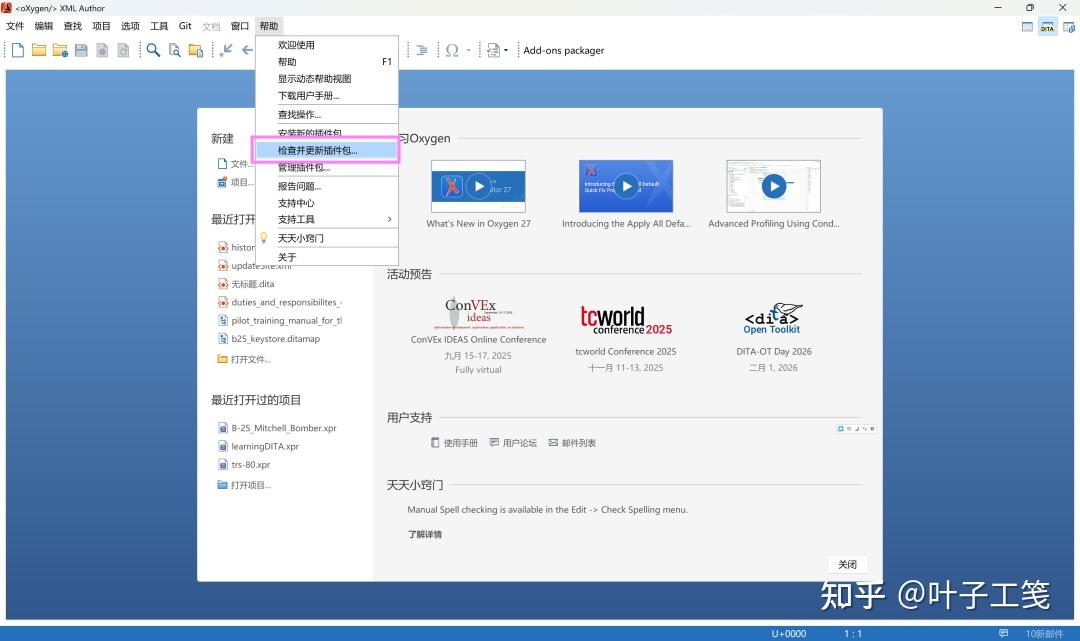Open tcworld conference 2025 logo
The height and width of the screenshot is (641, 1080).
[x=626, y=320]
